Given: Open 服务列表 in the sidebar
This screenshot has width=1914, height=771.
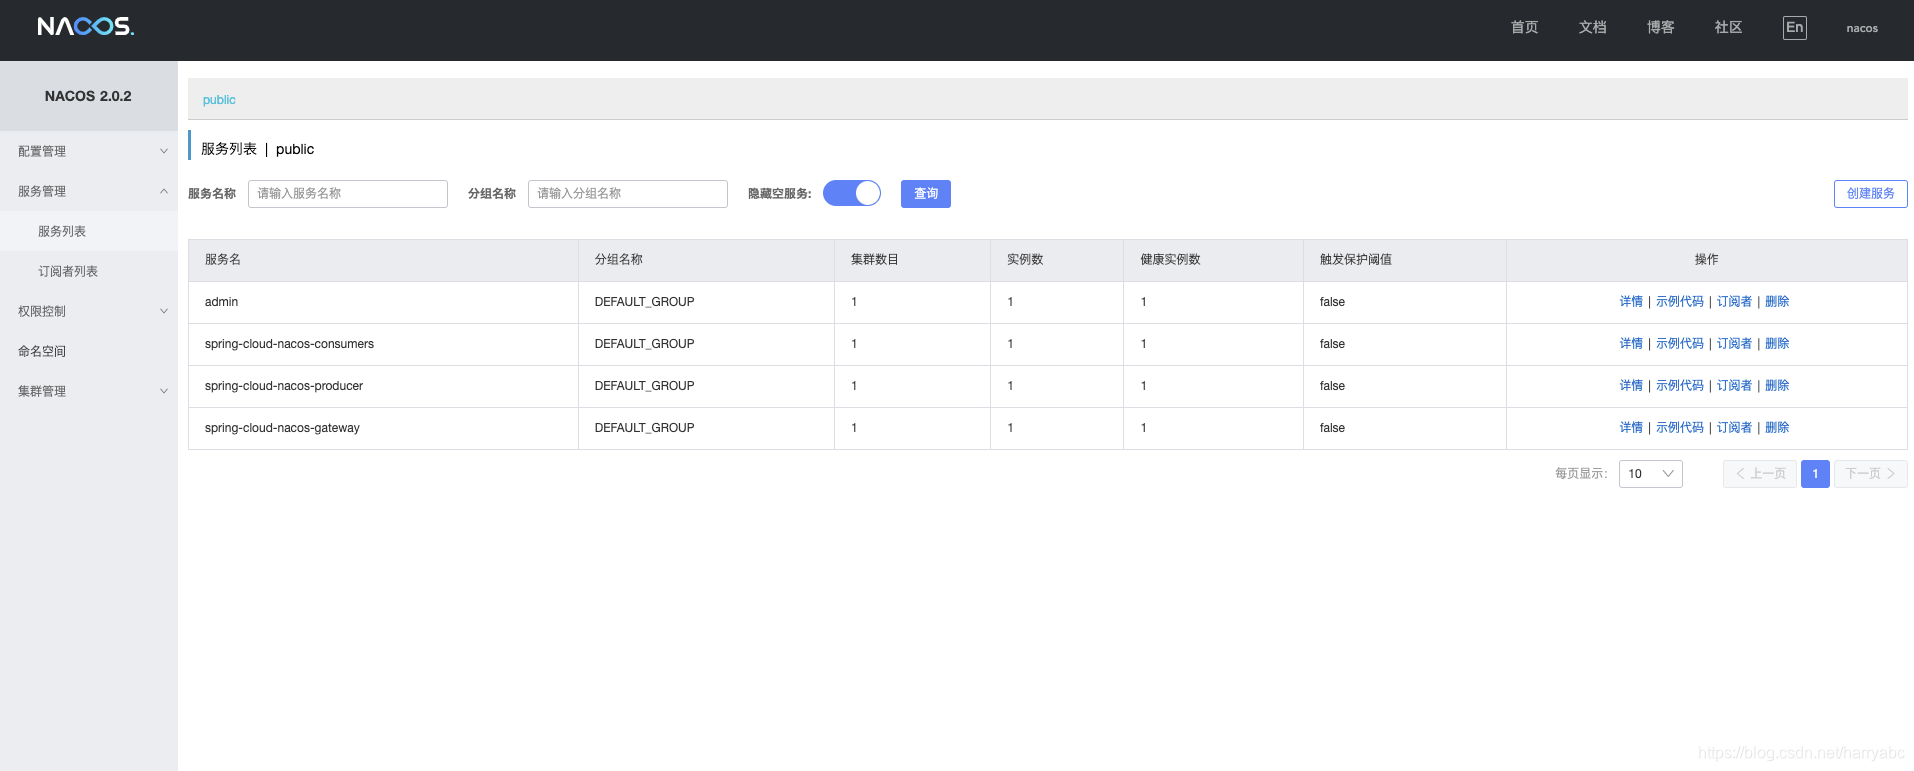Looking at the screenshot, I should 89,231.
